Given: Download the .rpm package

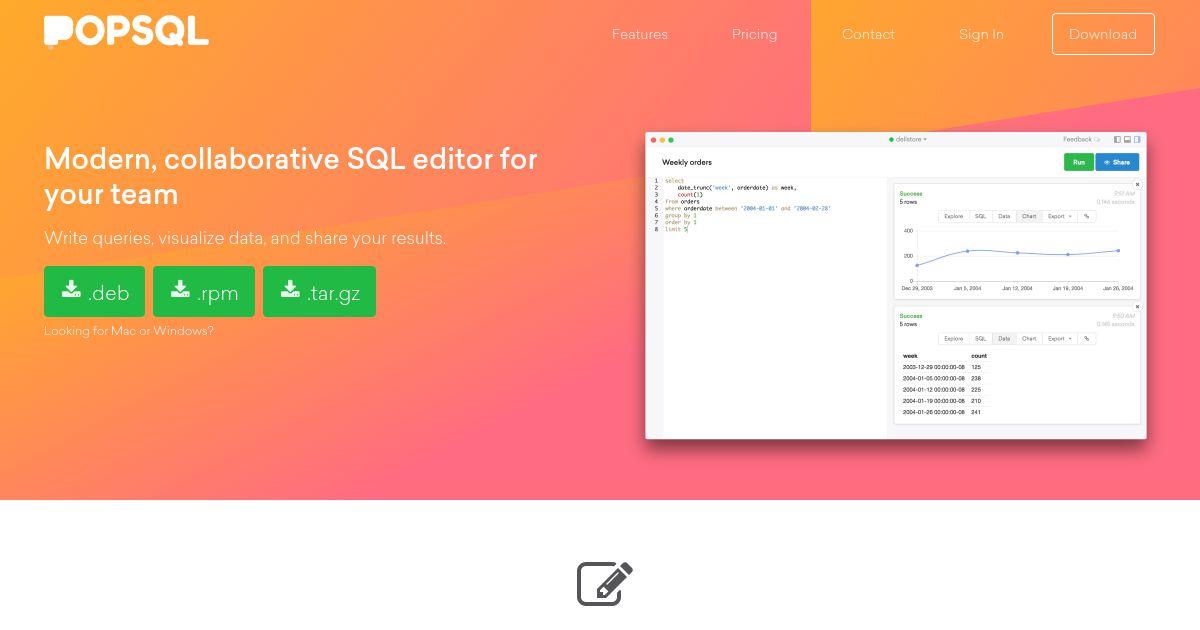Looking at the screenshot, I should [204, 291].
